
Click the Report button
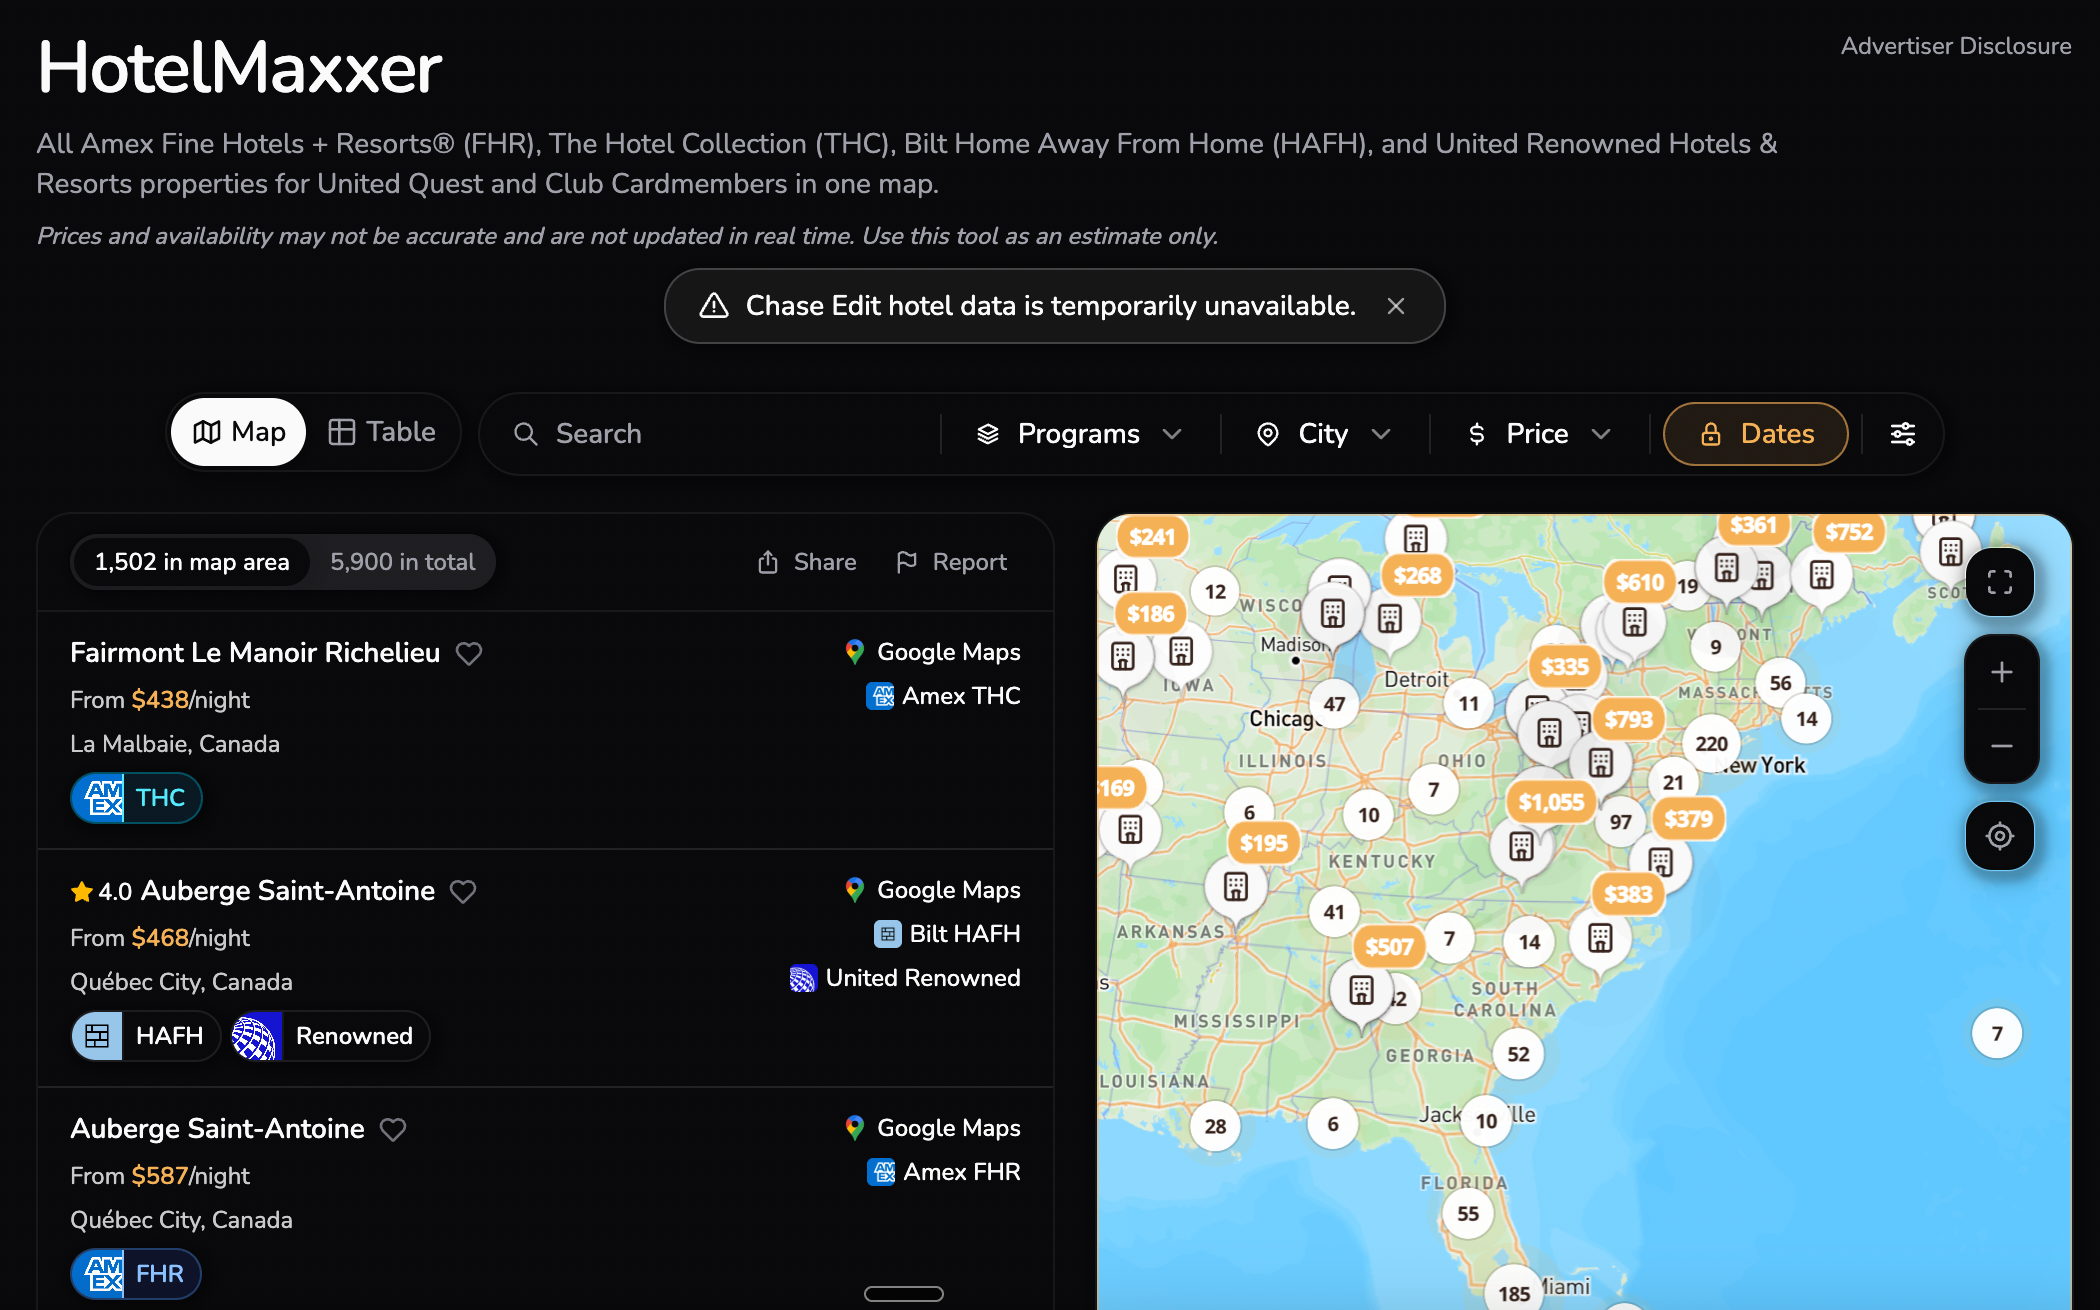(951, 562)
